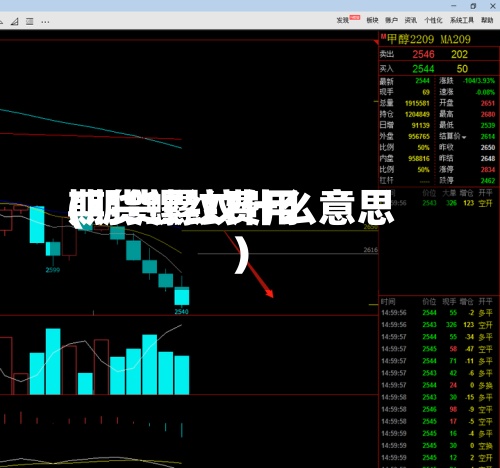Image resolution: width=500 pixels, height=468 pixels.
Task: Open the 账户 menu
Action: click(391, 21)
